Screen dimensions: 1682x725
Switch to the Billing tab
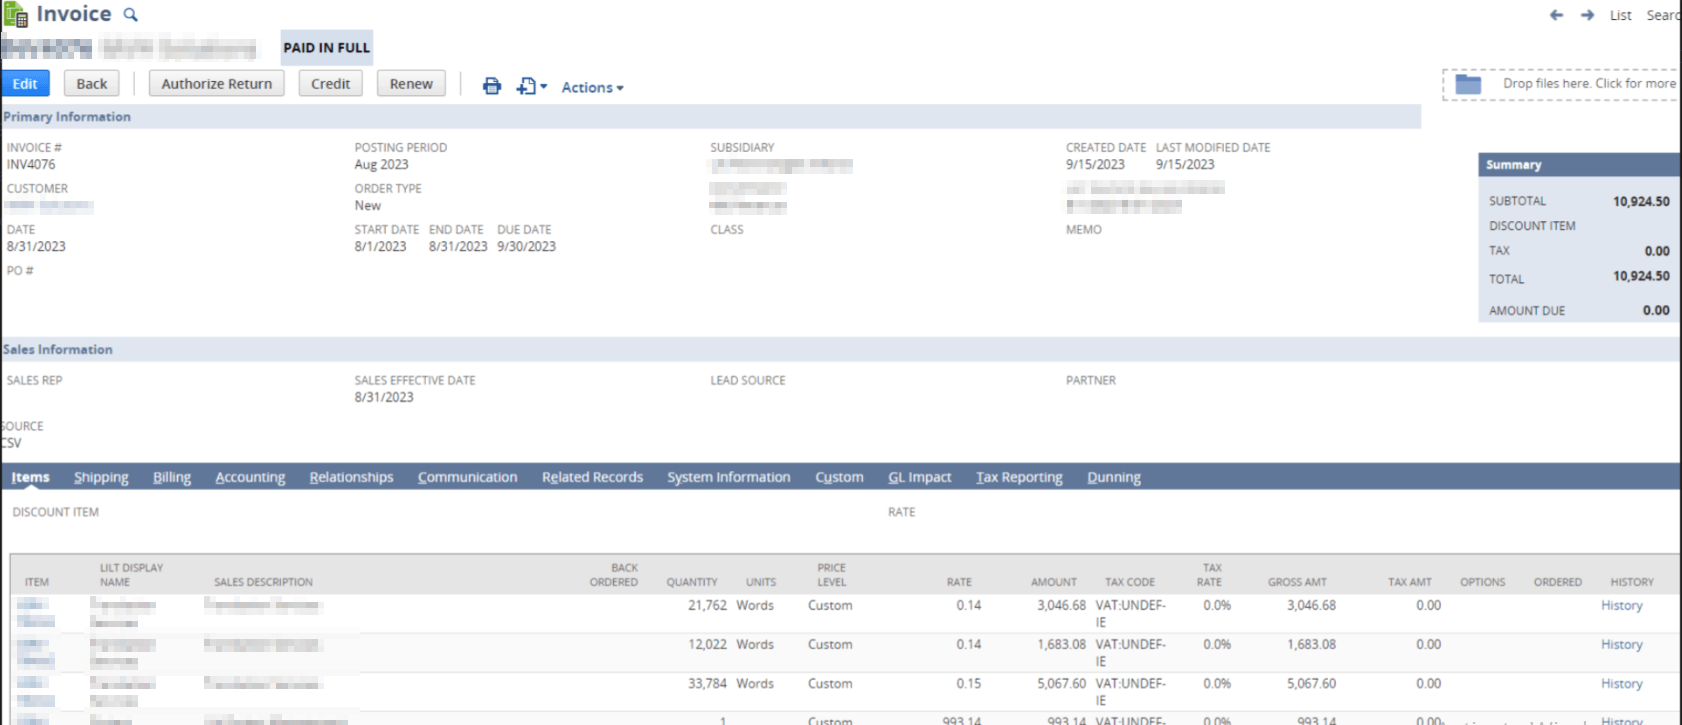click(172, 477)
